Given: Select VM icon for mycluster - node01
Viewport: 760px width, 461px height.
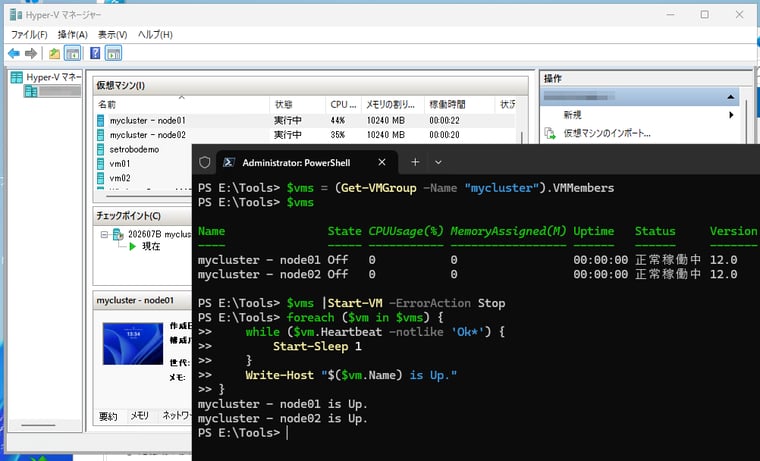Looking at the screenshot, I should [x=100, y=120].
